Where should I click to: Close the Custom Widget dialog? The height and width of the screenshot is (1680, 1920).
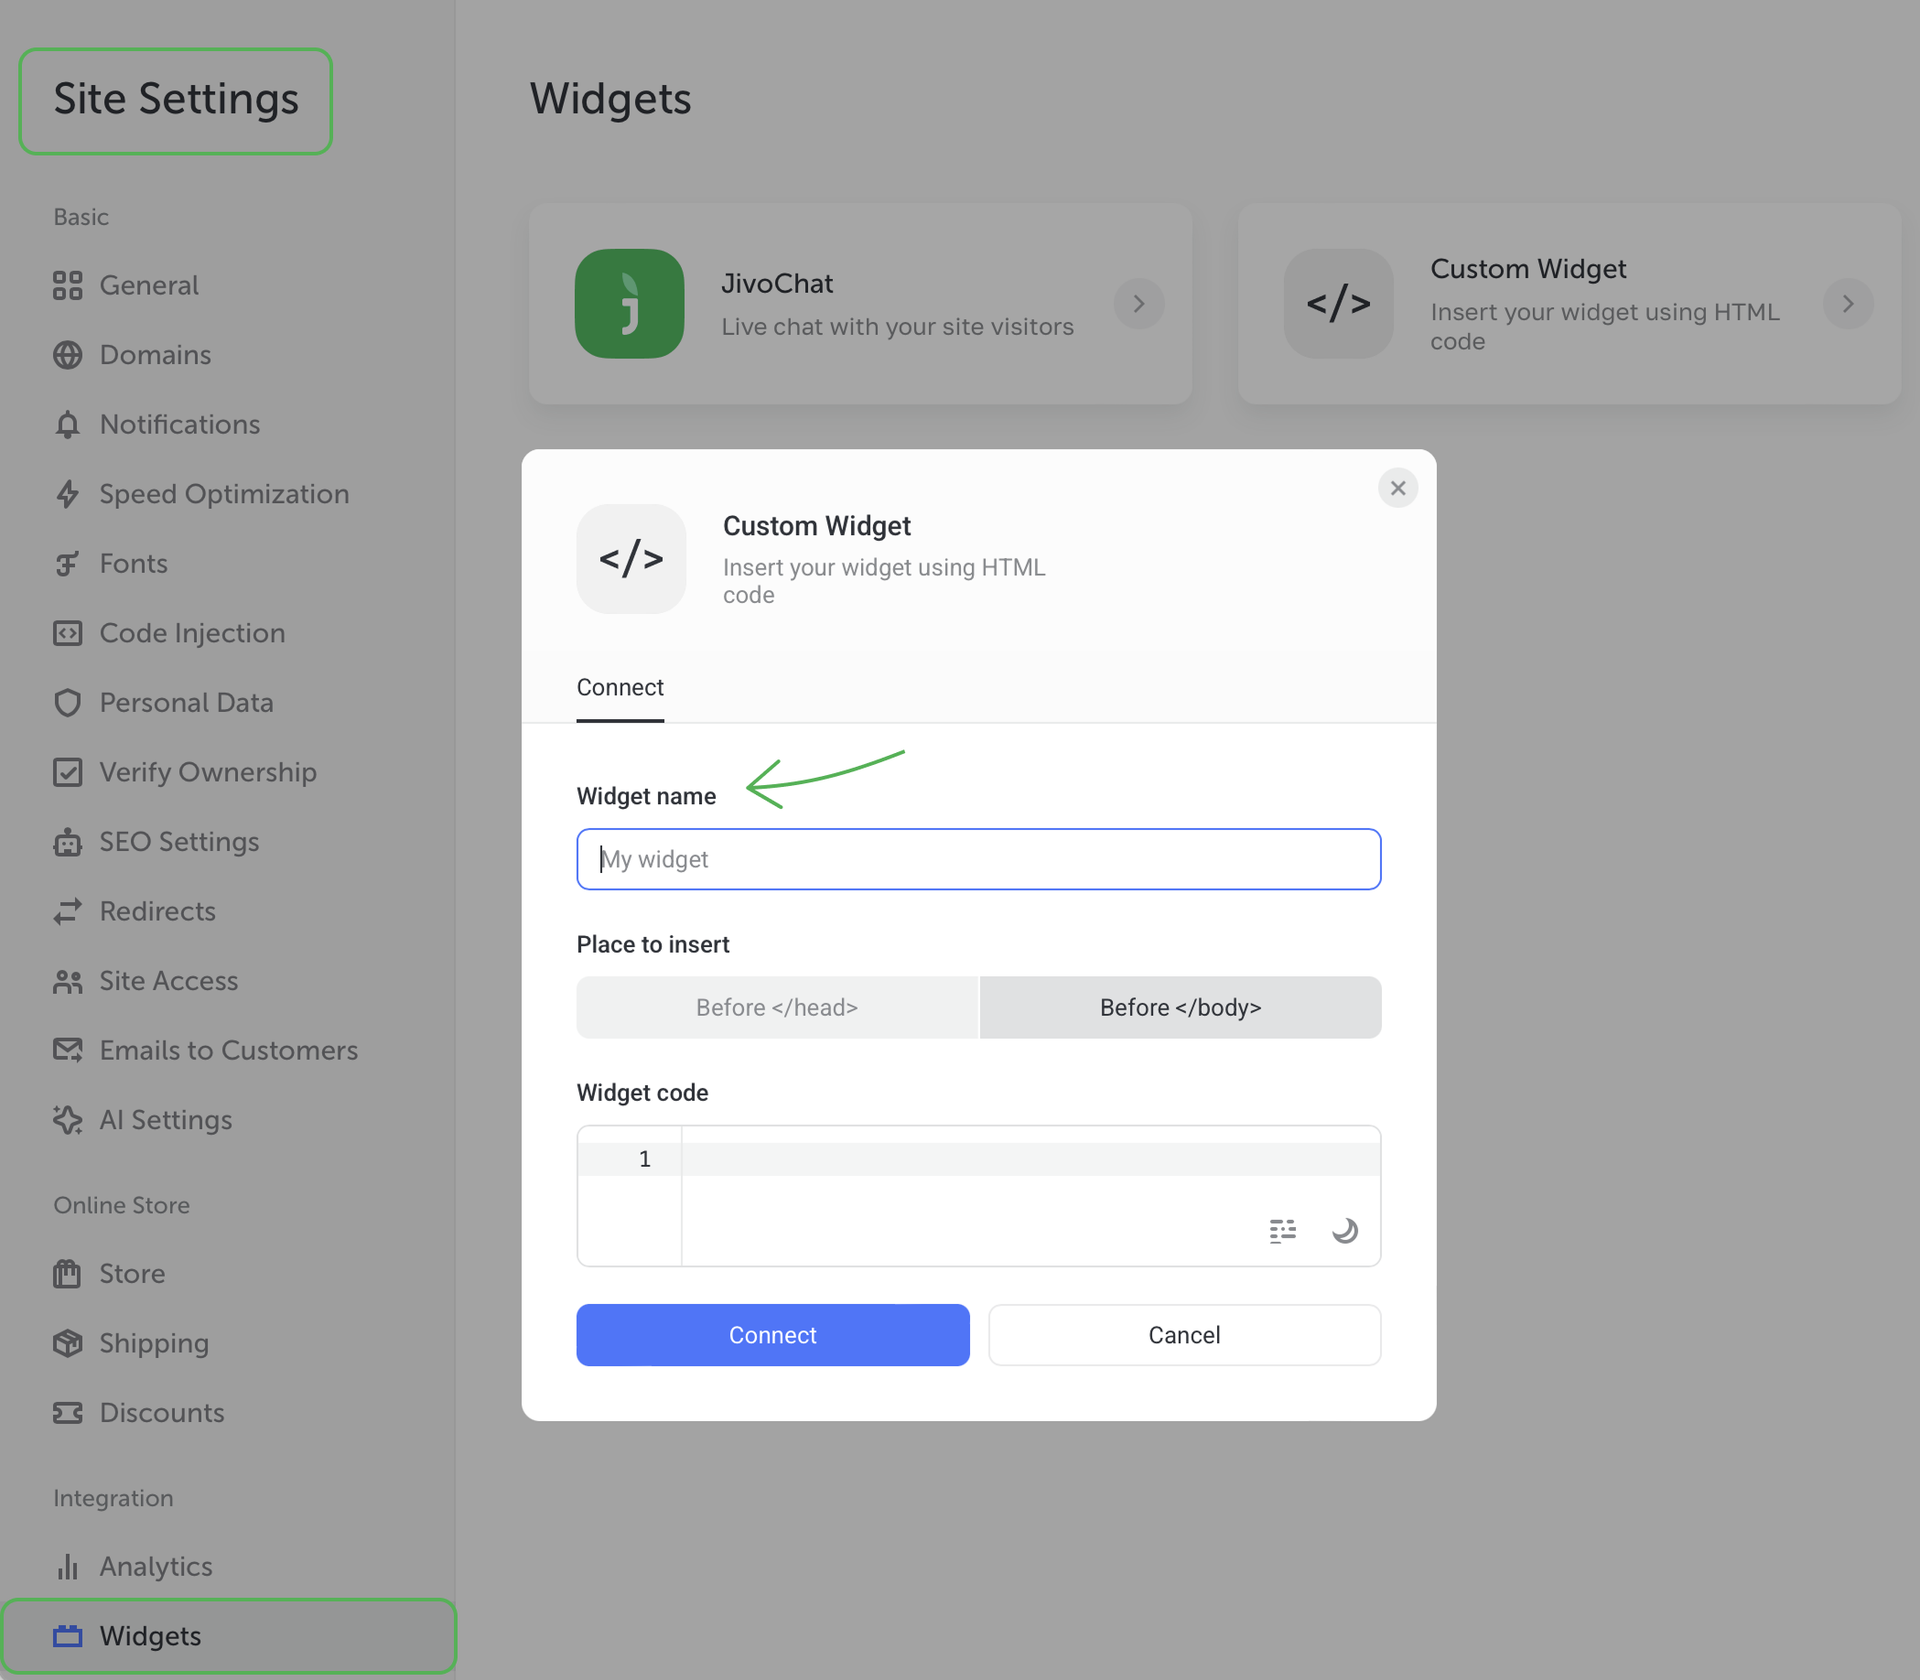coord(1397,488)
